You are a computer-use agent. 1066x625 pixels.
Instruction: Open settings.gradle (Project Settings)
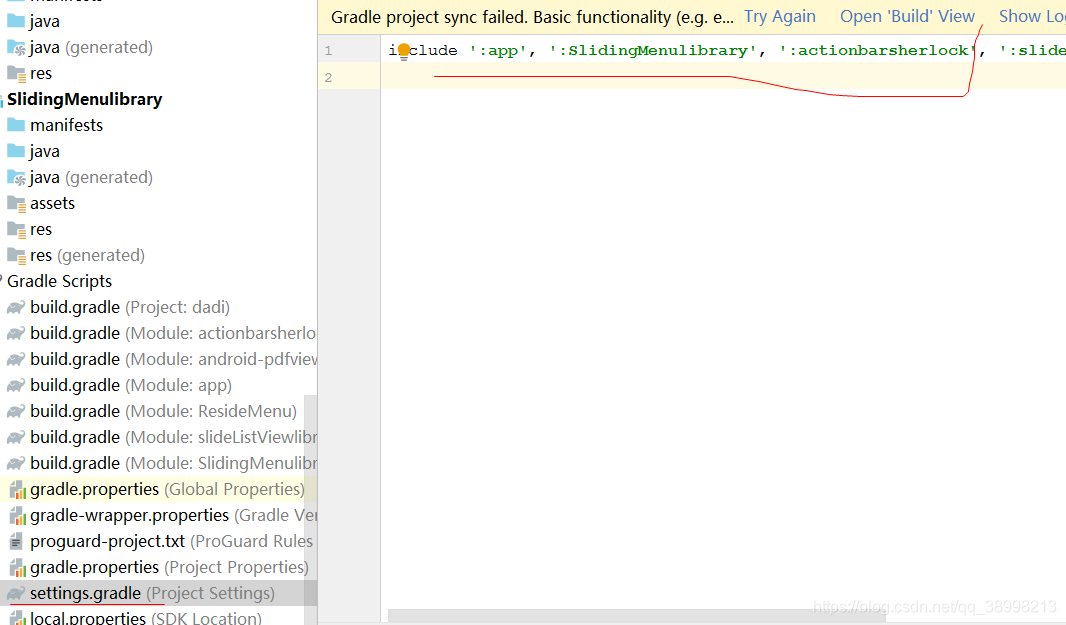[152, 593]
